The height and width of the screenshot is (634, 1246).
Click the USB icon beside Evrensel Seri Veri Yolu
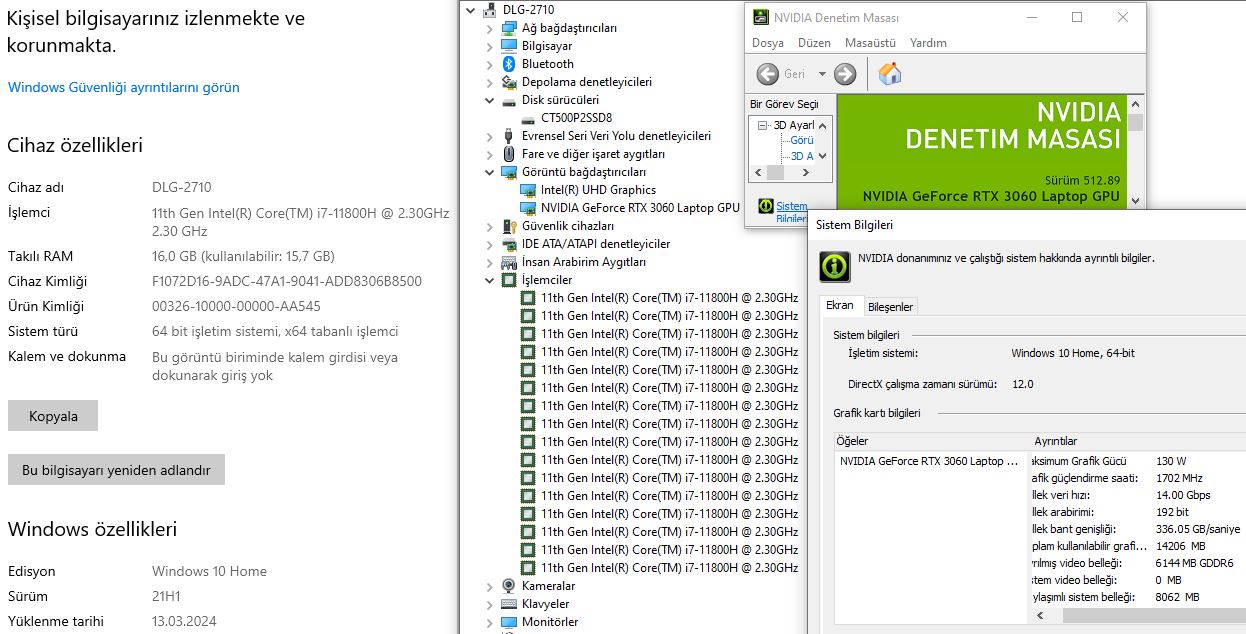pos(509,136)
